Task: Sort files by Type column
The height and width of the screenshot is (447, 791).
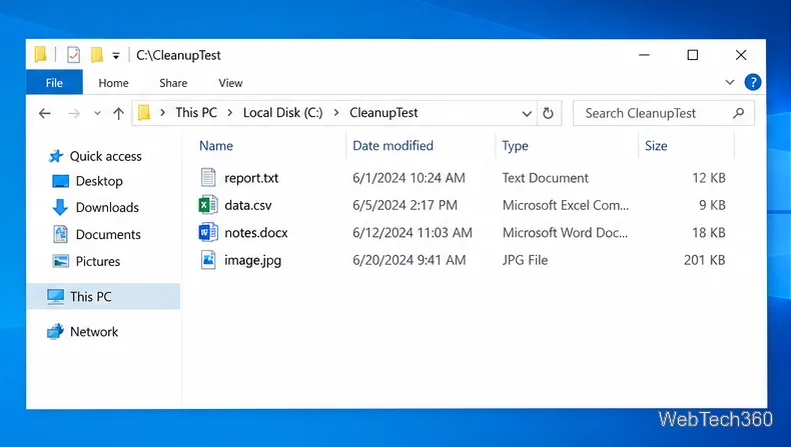Action: [x=515, y=146]
